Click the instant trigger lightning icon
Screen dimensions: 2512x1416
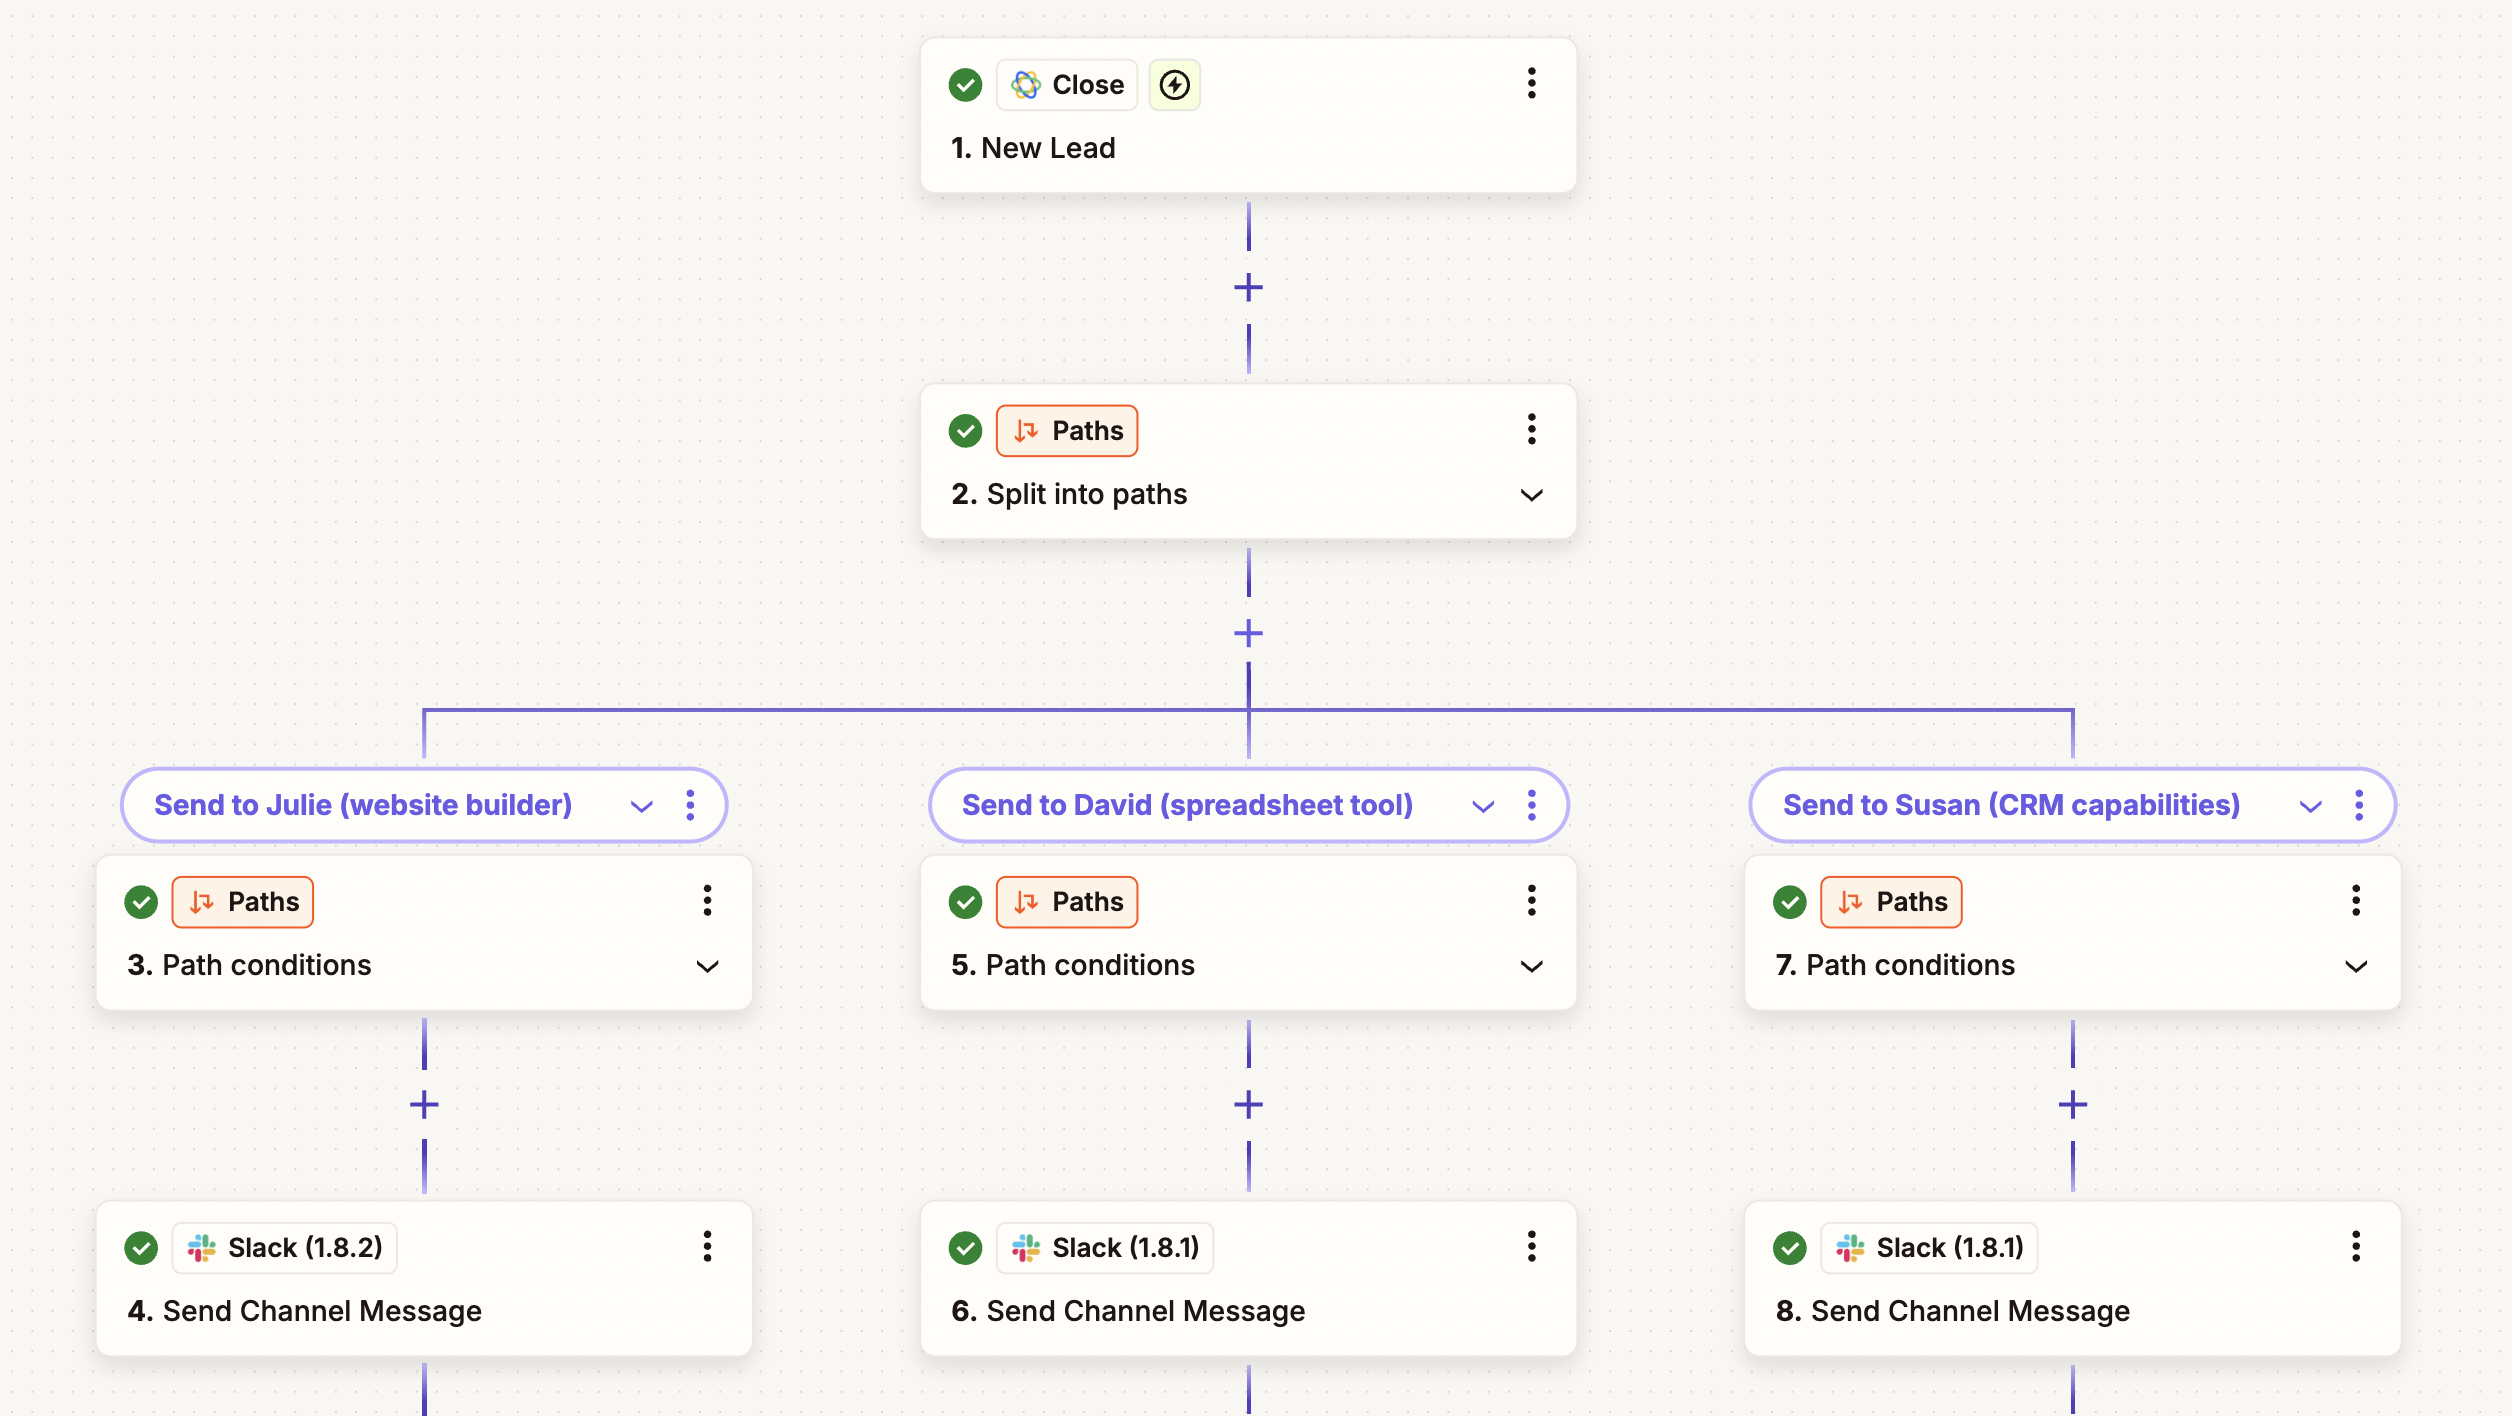tap(1174, 85)
